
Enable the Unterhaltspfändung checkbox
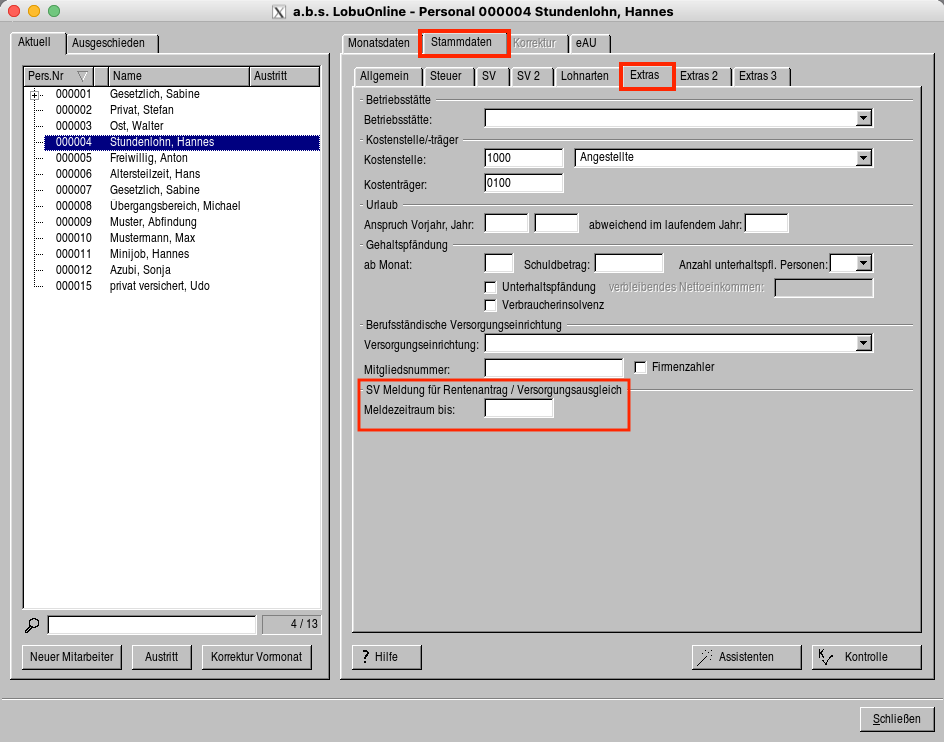[491, 288]
